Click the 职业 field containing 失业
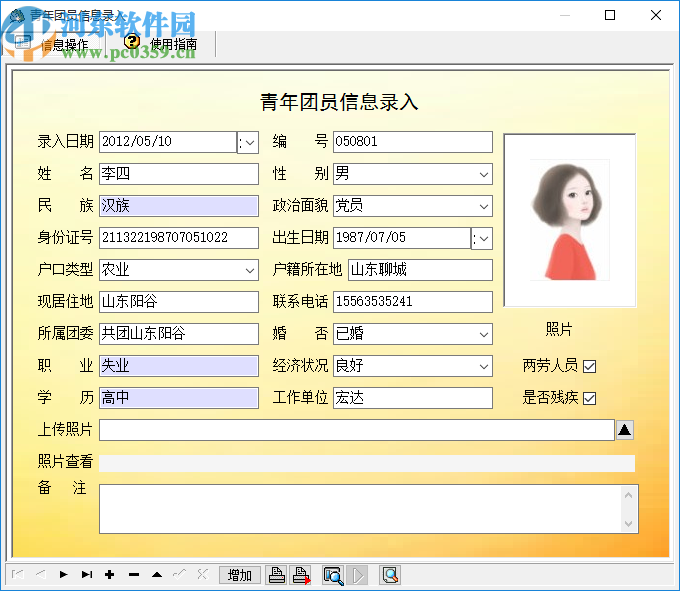This screenshot has height=591, width=680. click(179, 366)
